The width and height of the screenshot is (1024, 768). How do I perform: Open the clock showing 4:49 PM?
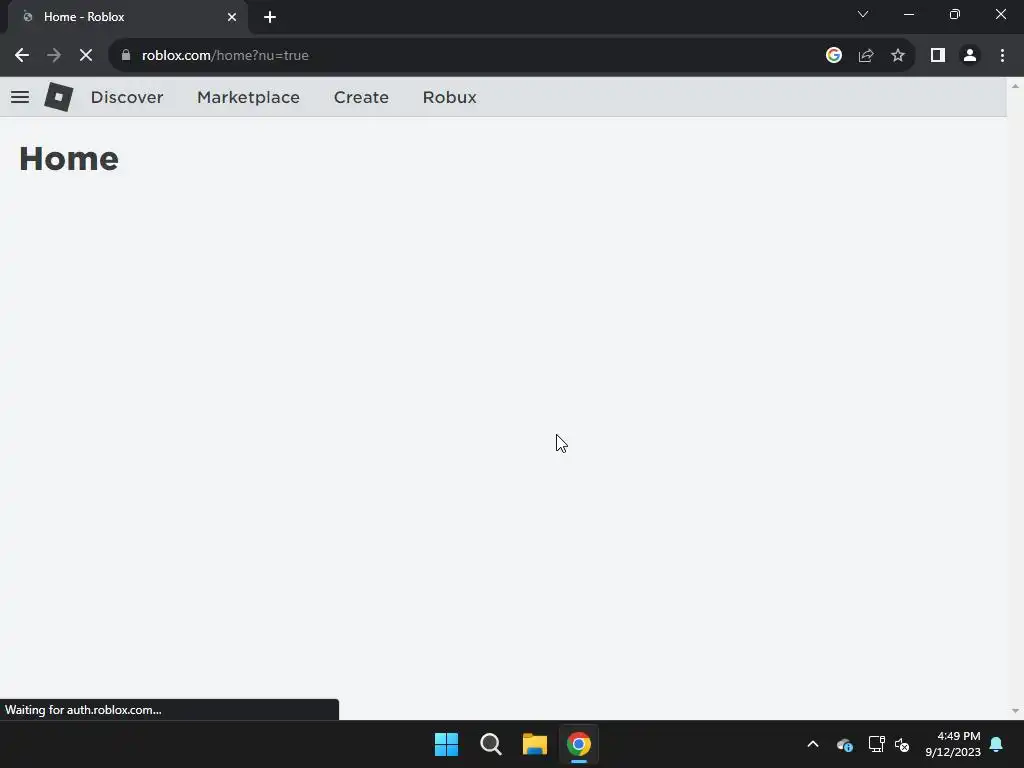[953, 744]
